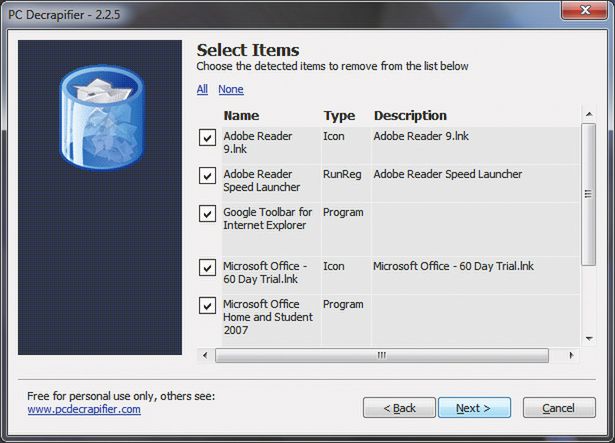Cancel the wizard

[x=559, y=408]
